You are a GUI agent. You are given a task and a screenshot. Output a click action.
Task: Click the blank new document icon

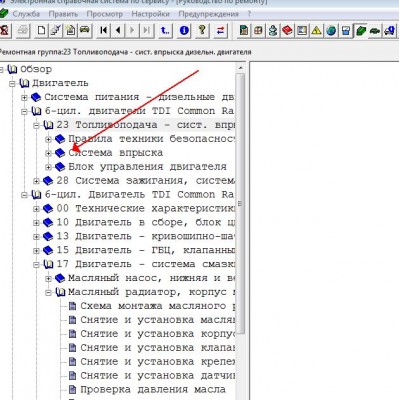[x=41, y=31]
